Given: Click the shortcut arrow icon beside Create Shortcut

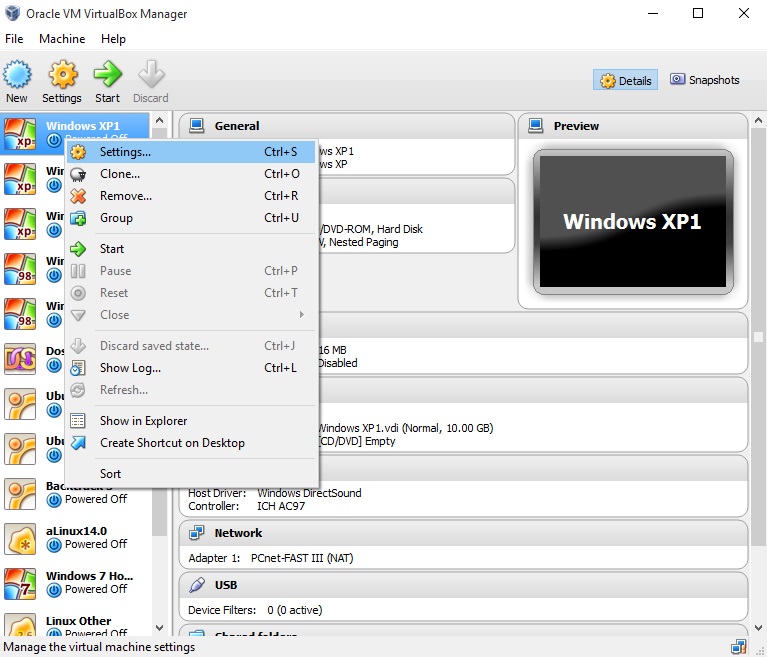Looking at the screenshot, I should (x=78, y=443).
